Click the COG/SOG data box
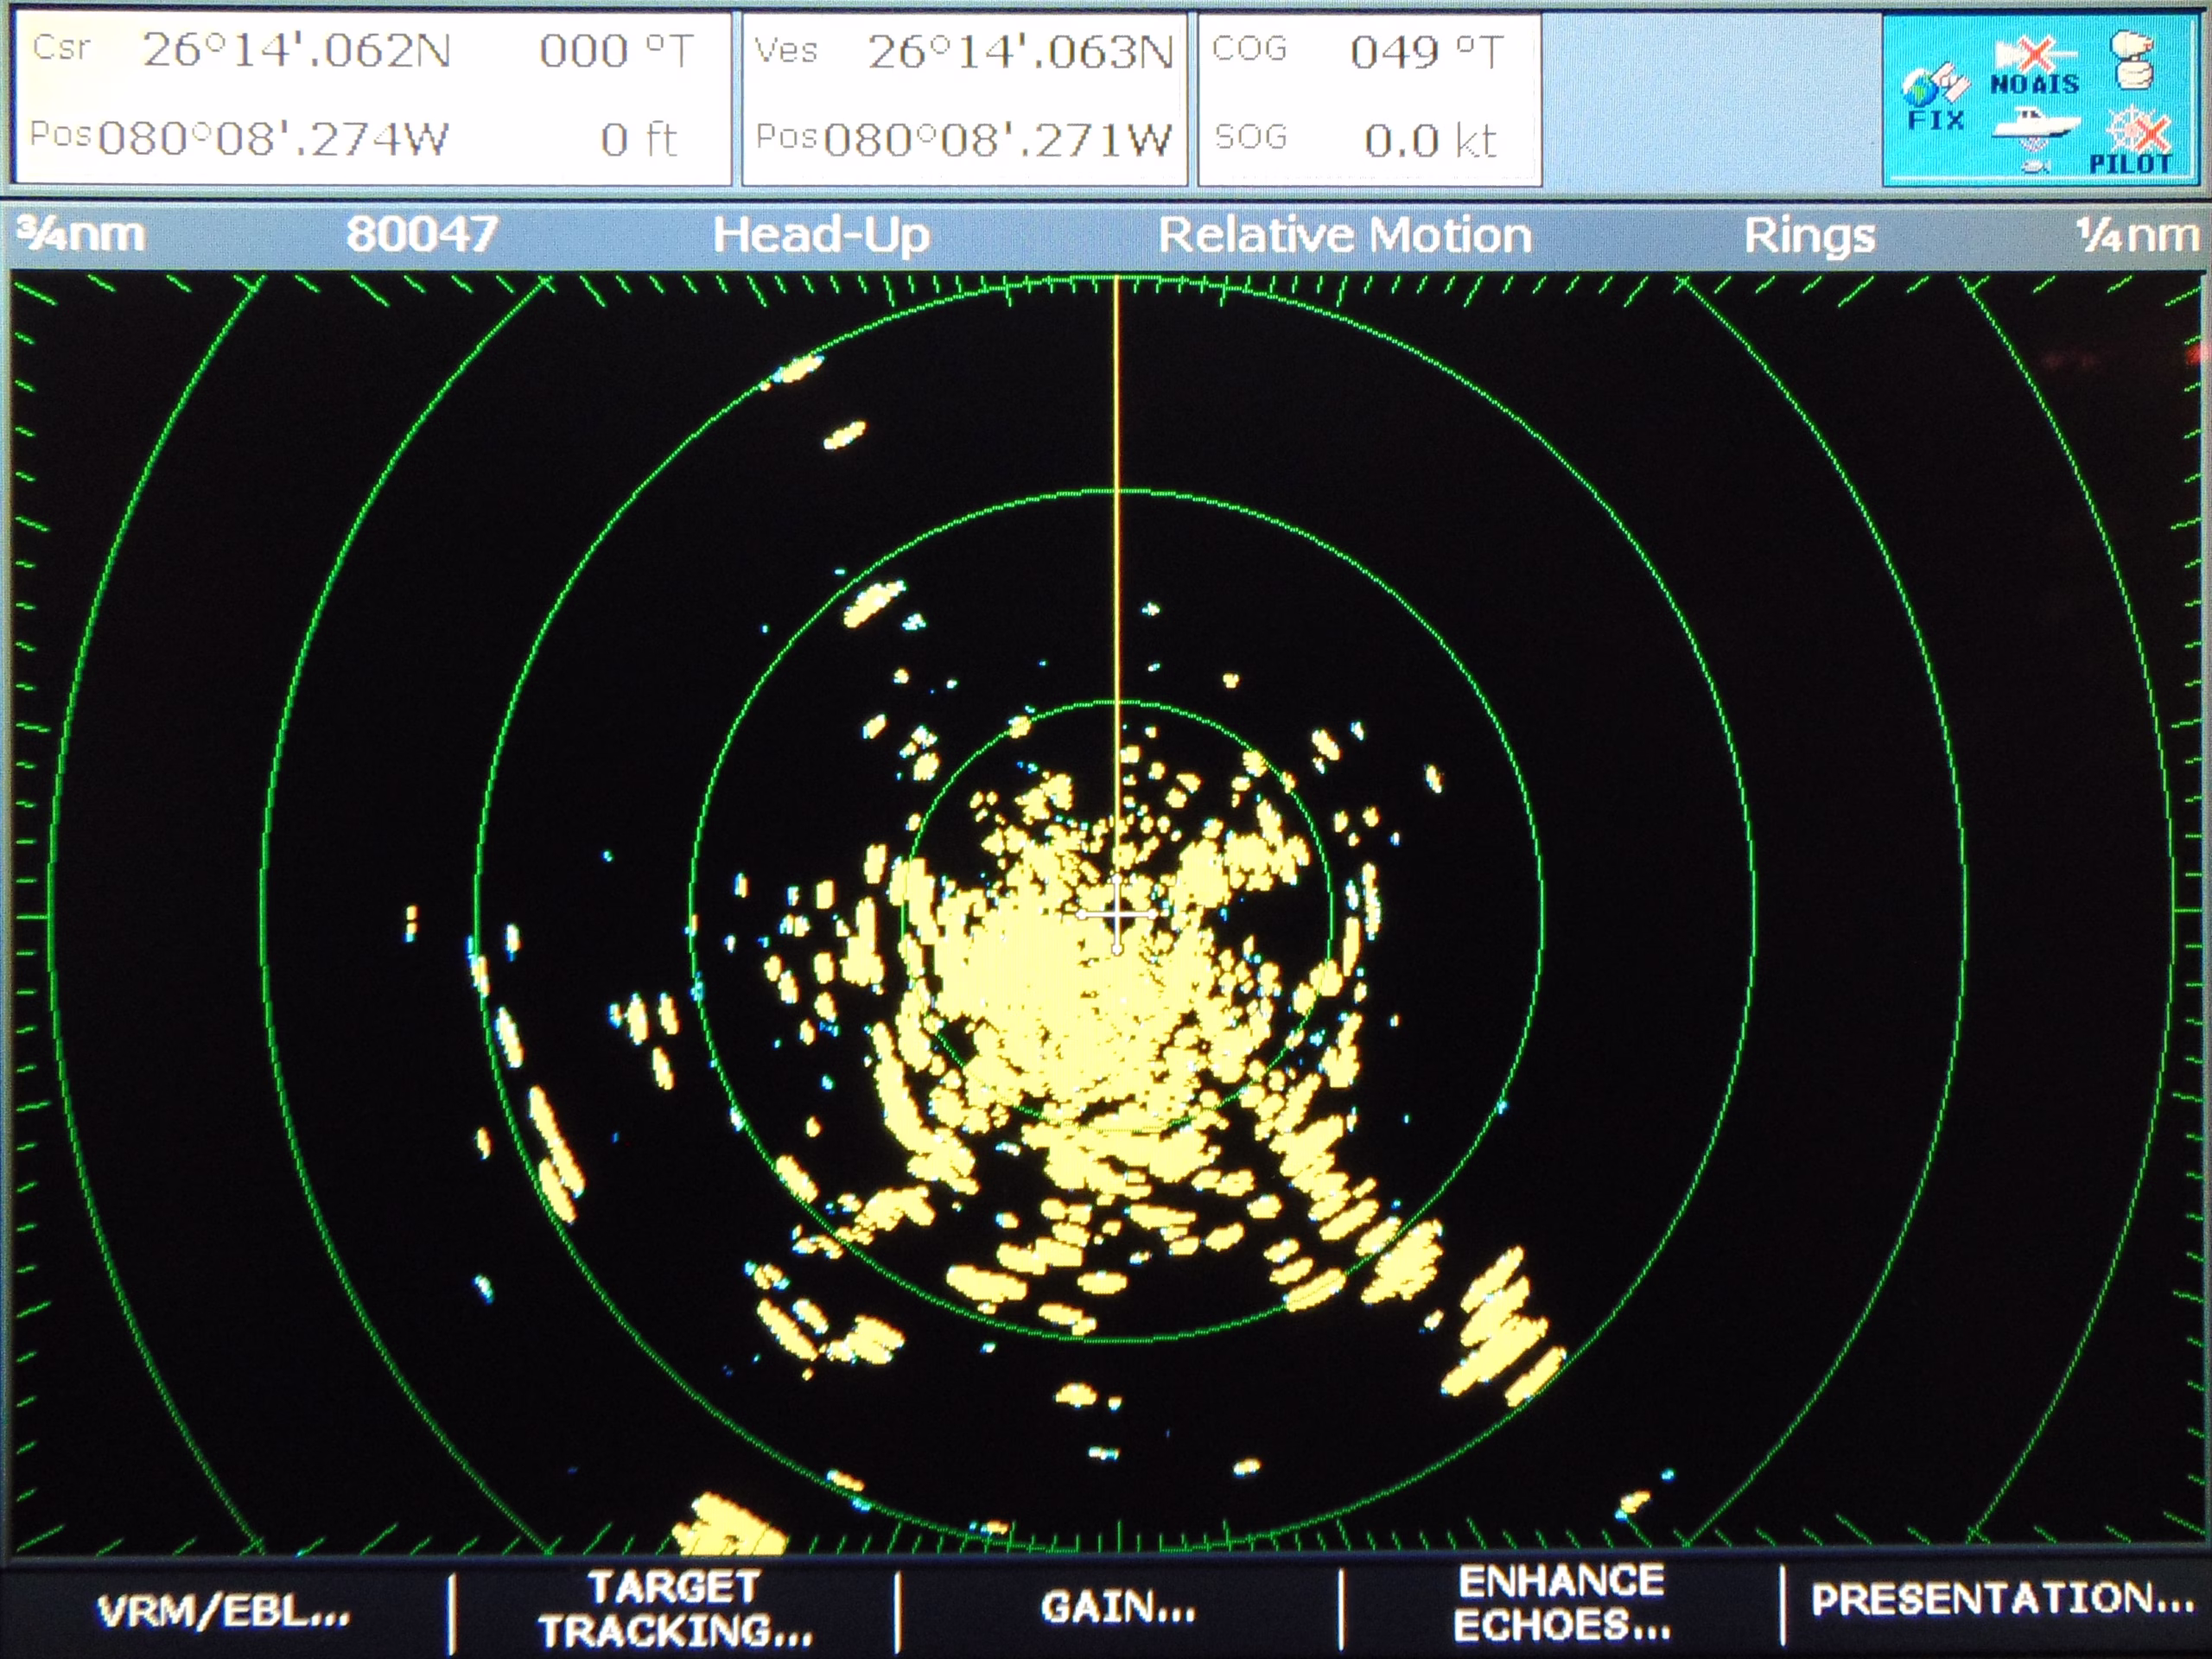This screenshot has width=2212, height=1659. click(x=1369, y=97)
